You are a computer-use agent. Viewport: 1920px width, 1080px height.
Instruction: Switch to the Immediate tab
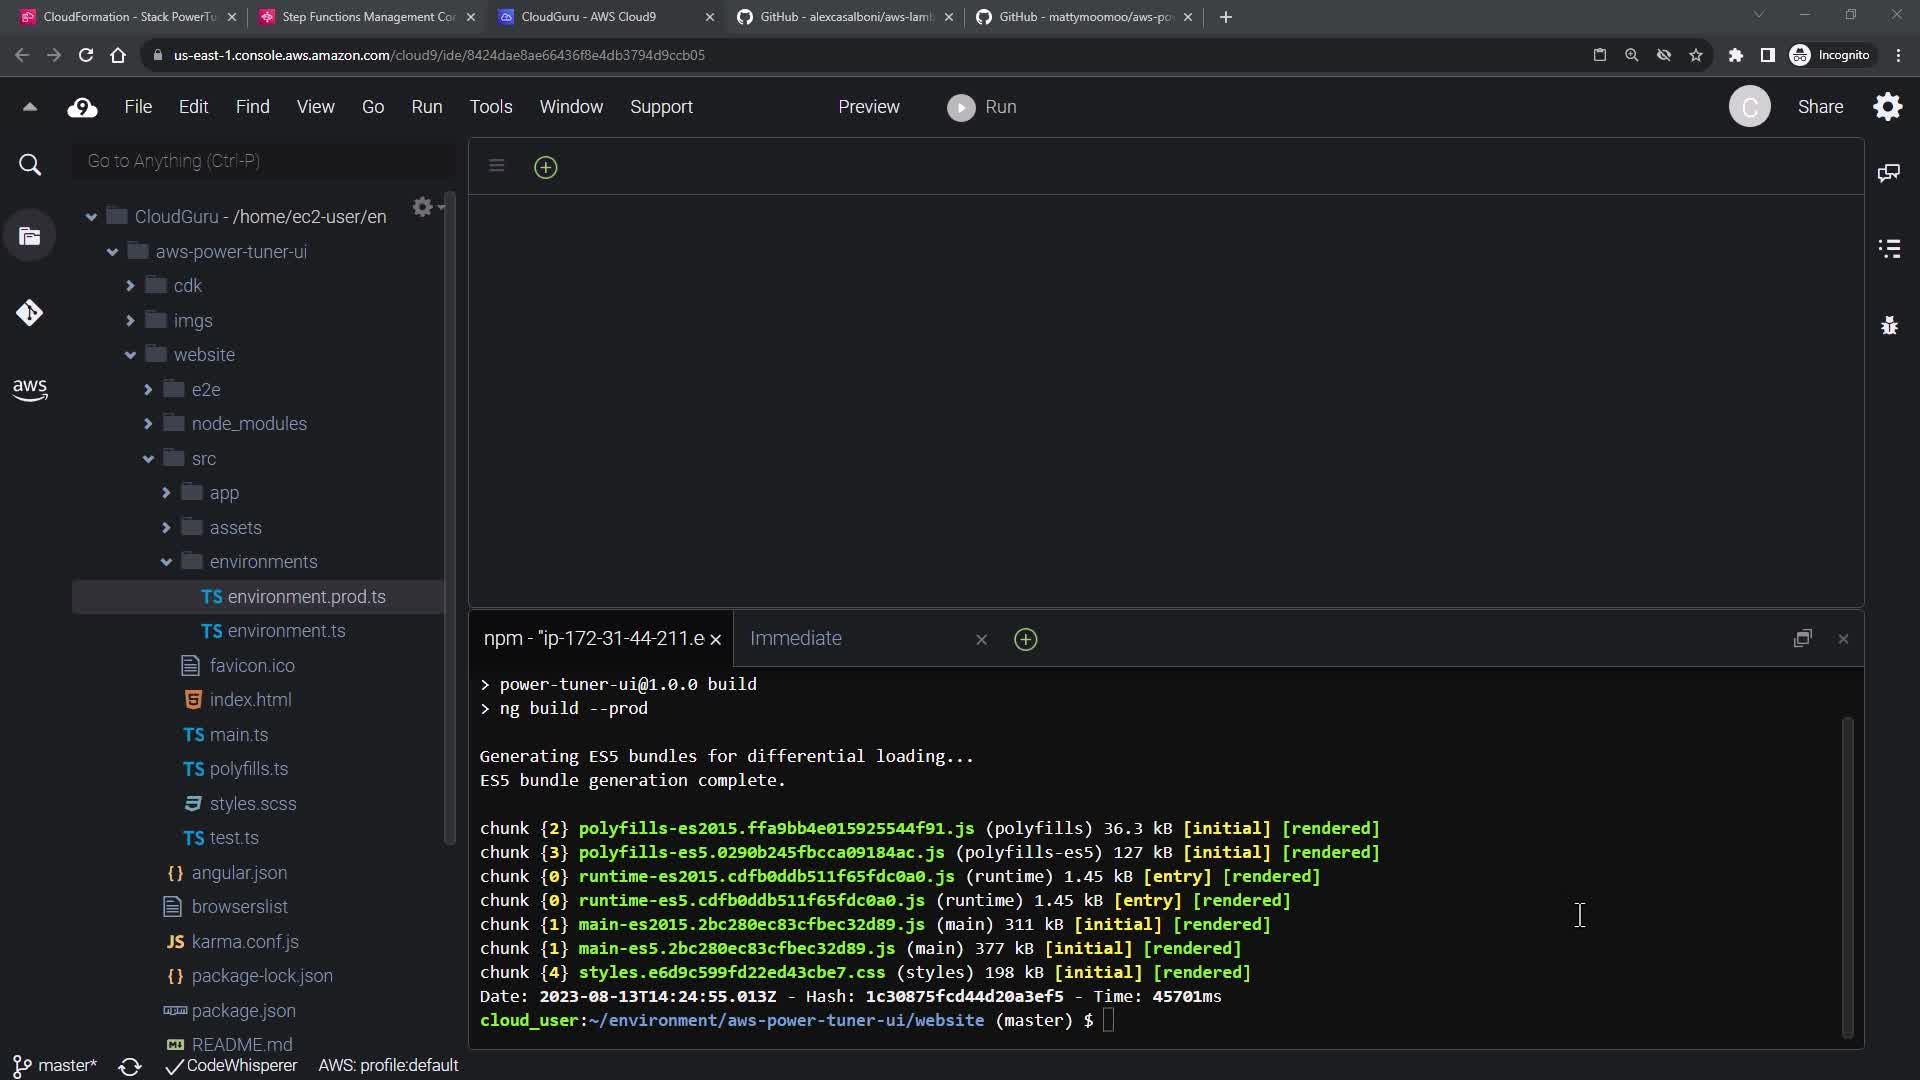(x=795, y=639)
